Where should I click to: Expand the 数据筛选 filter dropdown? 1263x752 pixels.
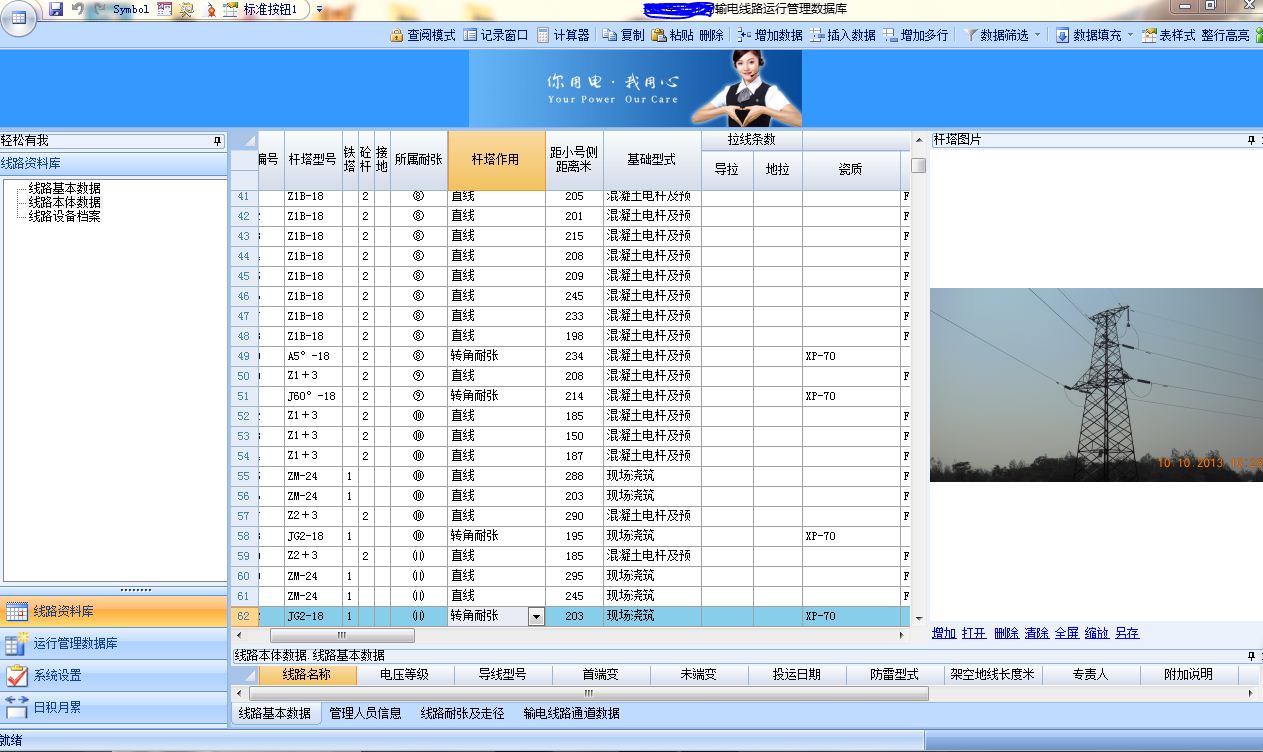click(x=1037, y=35)
